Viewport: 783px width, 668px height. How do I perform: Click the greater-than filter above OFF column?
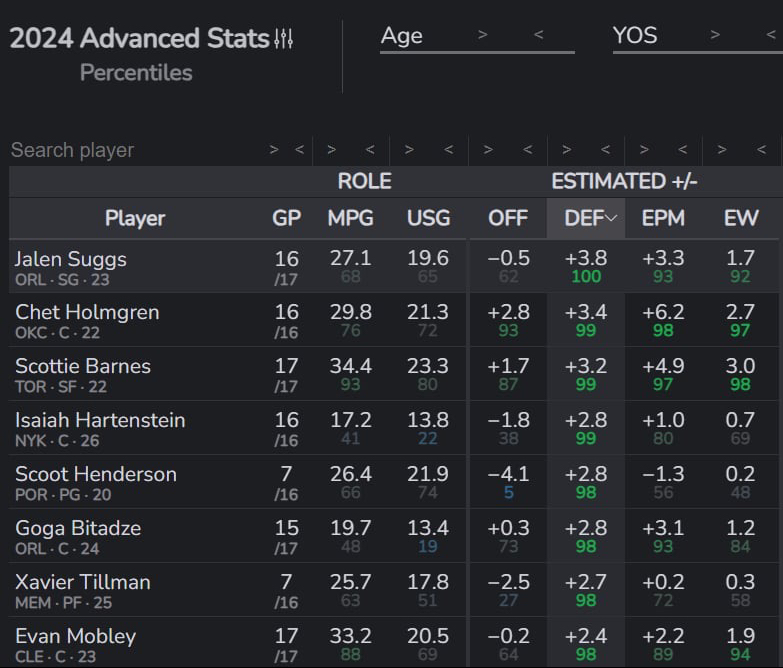pos(488,150)
